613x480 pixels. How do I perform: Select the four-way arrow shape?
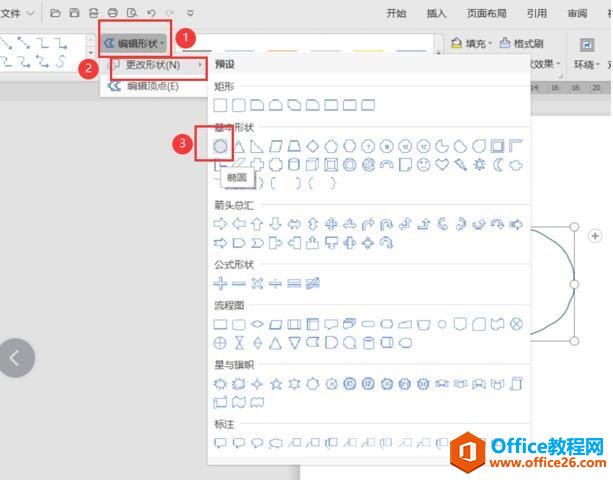point(331,224)
